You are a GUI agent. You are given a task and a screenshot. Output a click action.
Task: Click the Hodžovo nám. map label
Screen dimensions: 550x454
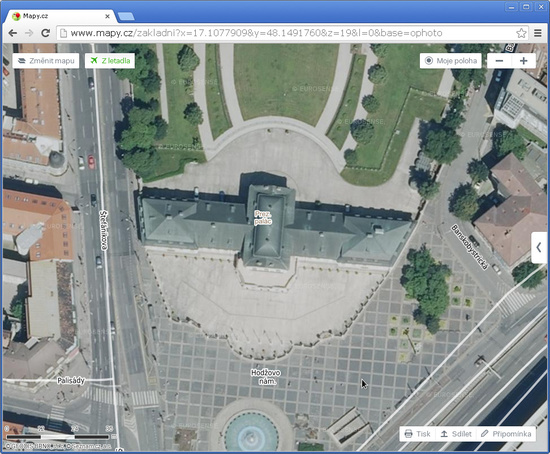tap(266, 377)
